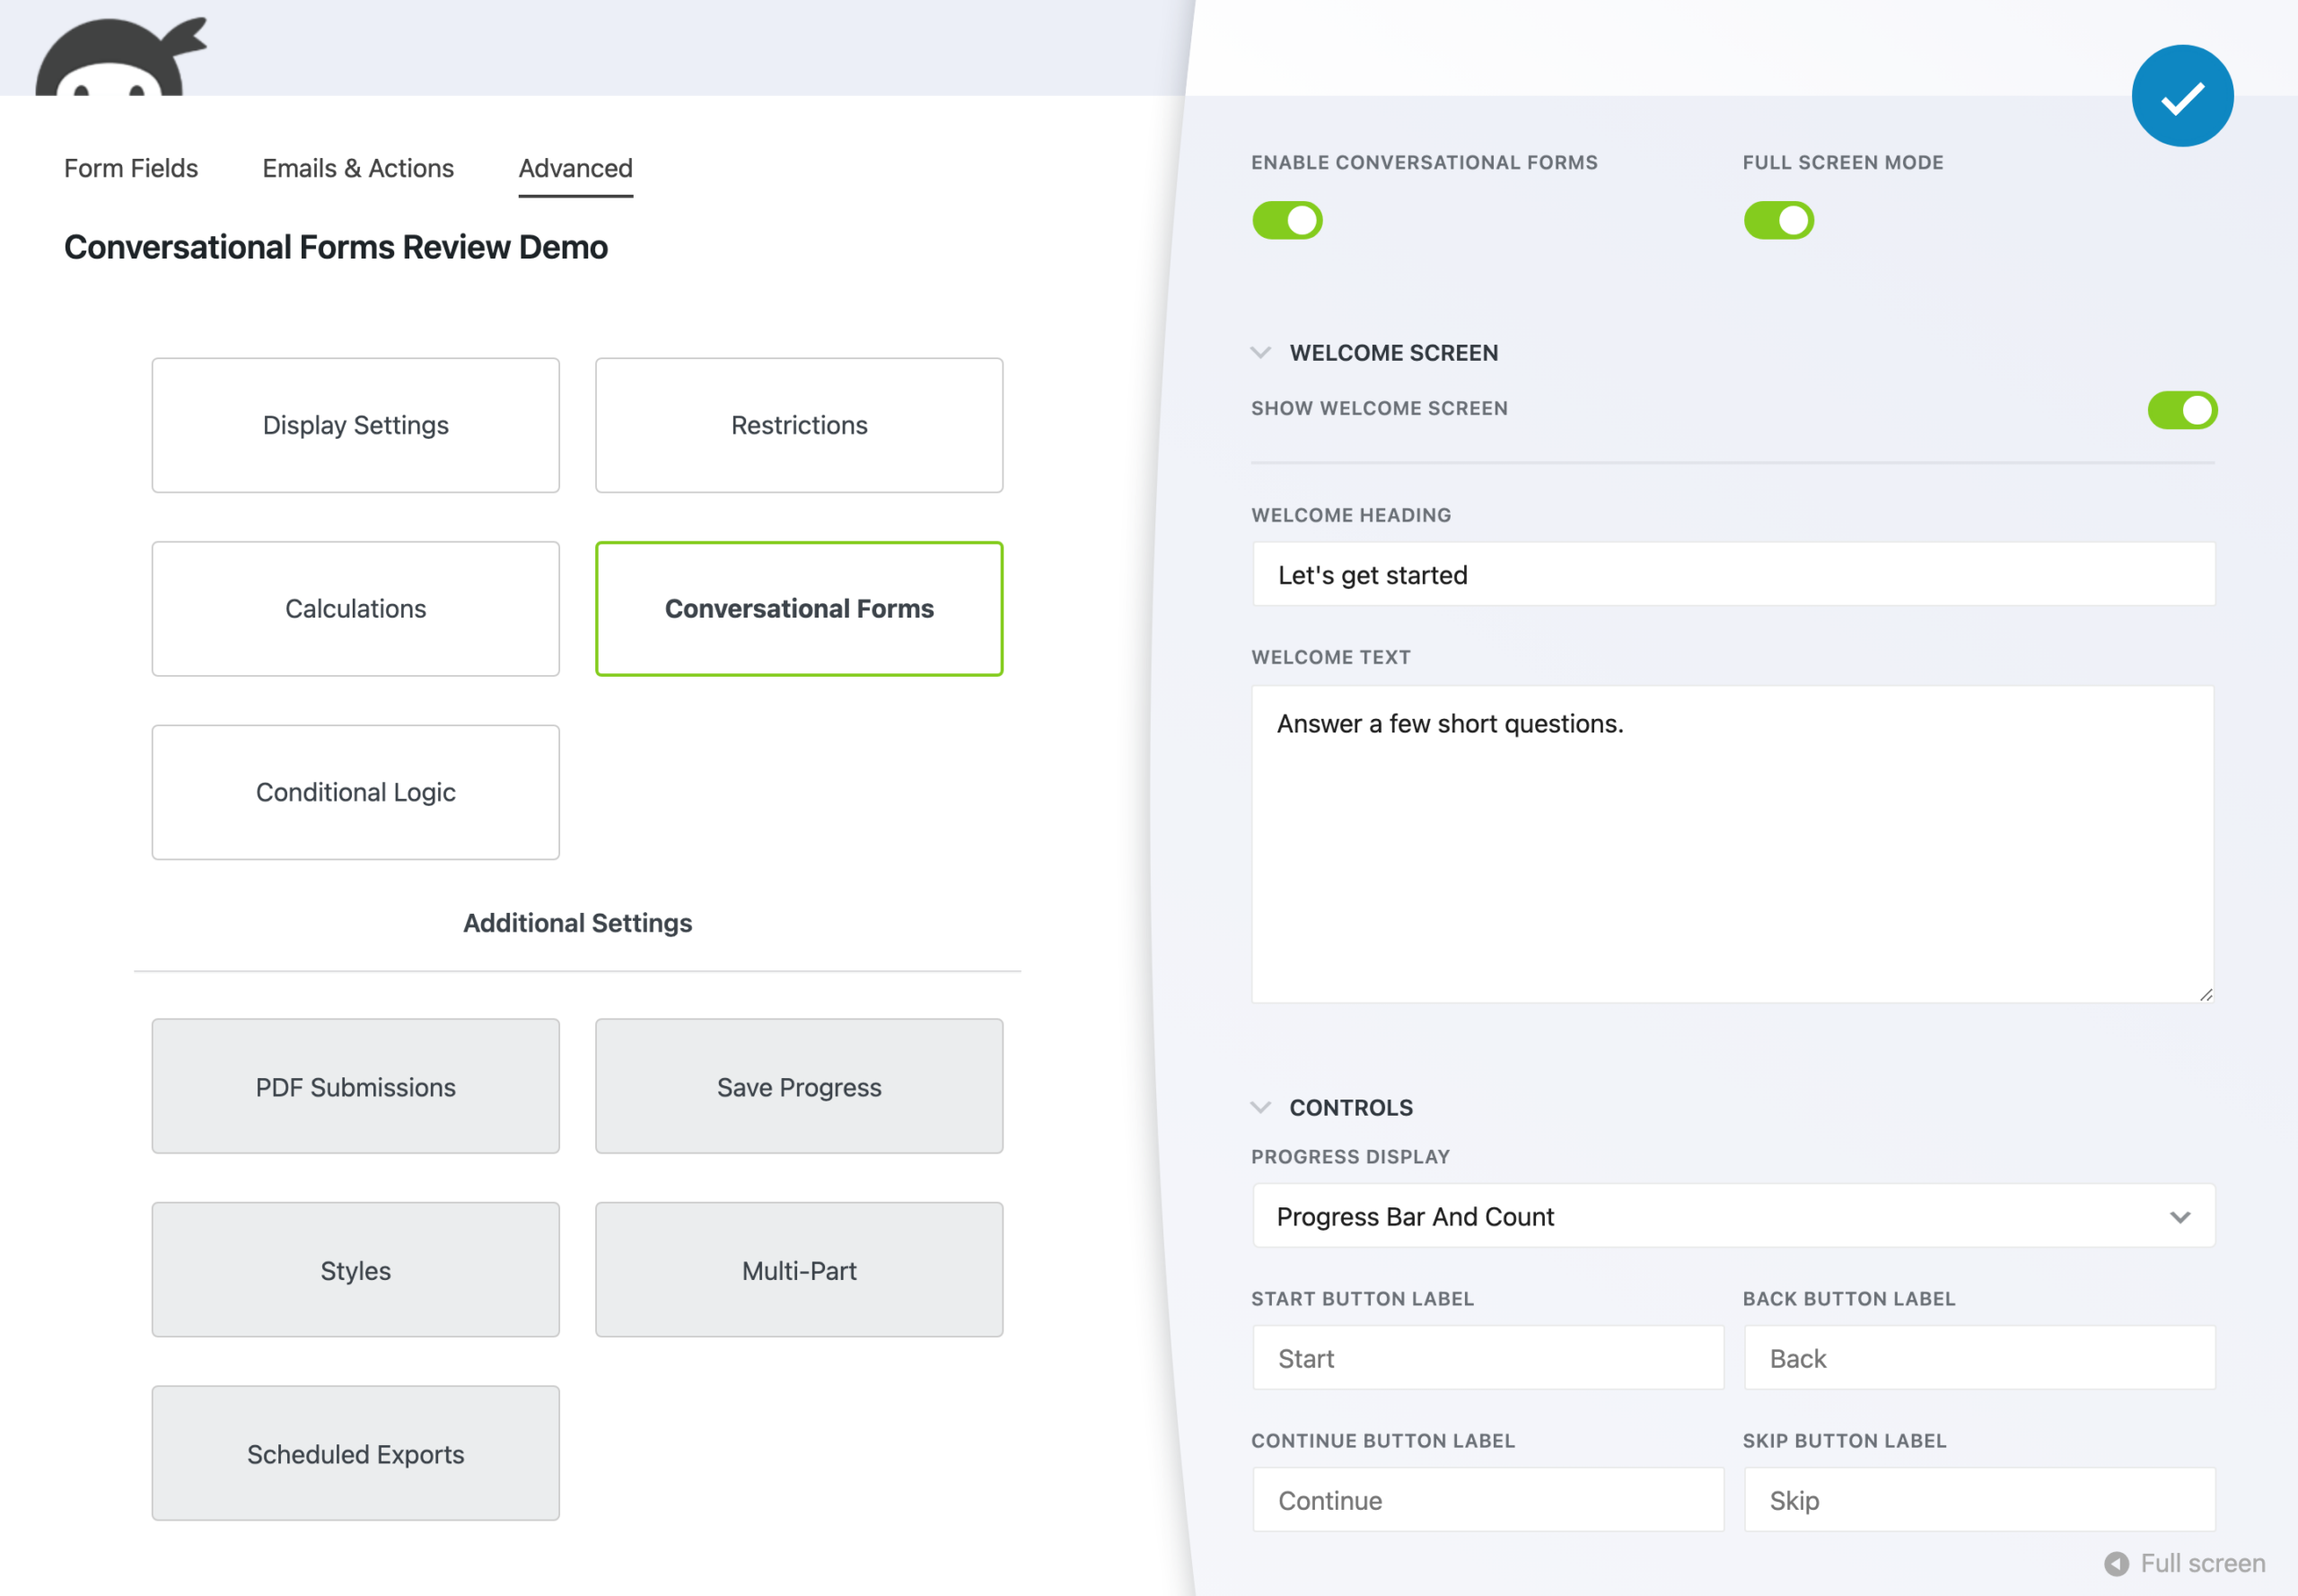This screenshot has height=1596, width=2298.
Task: Open Multi-Part settings
Action: [x=799, y=1270]
